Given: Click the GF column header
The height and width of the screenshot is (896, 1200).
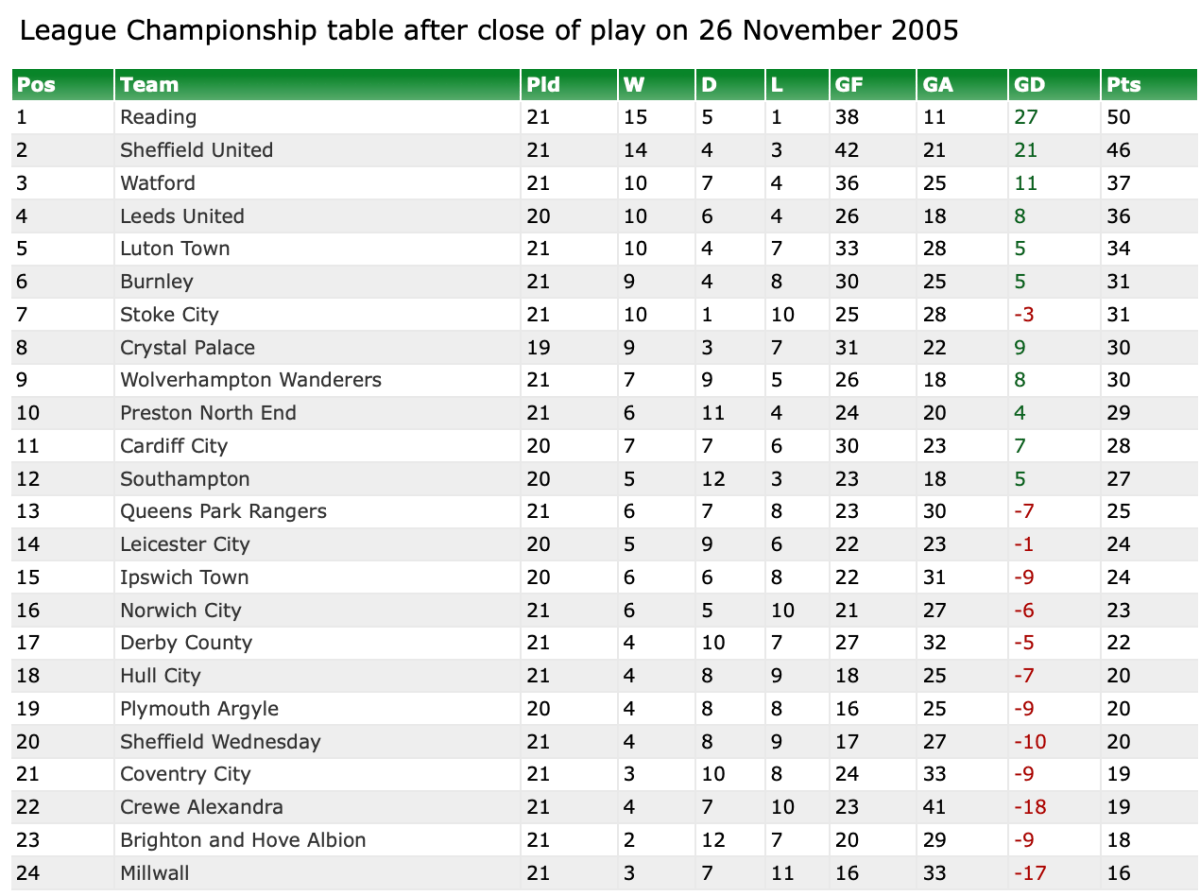Looking at the screenshot, I should pos(849,85).
